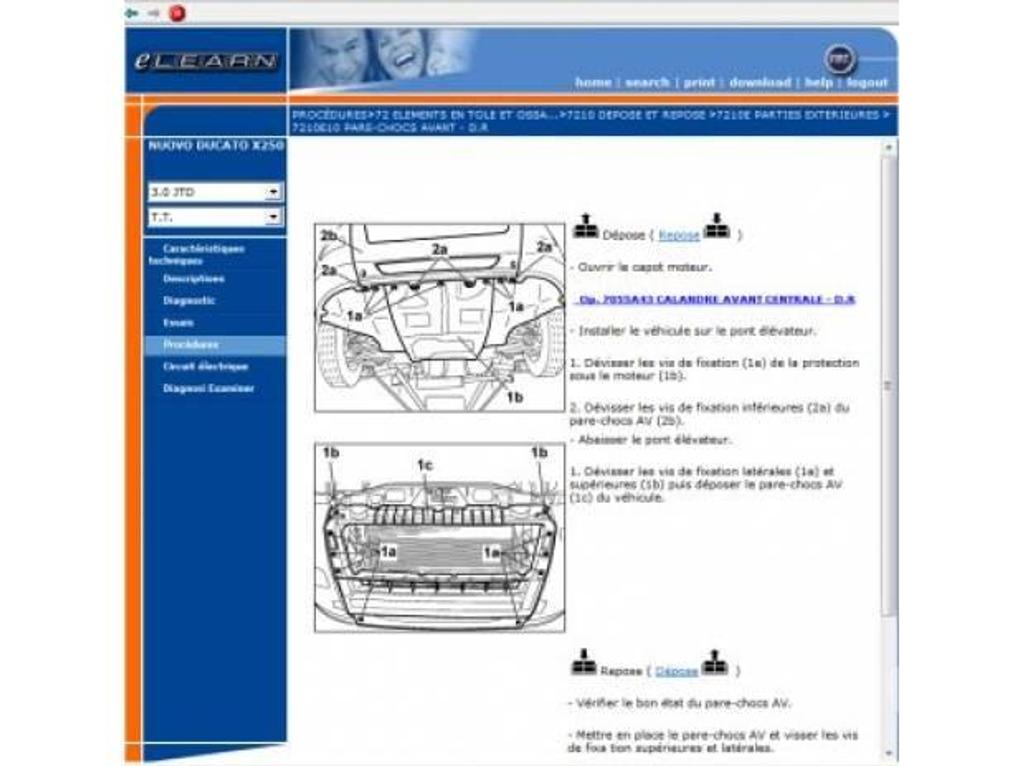Open the CALANDRE AVANT CENTRALE operation link
The height and width of the screenshot is (766, 1024).
(x=716, y=299)
